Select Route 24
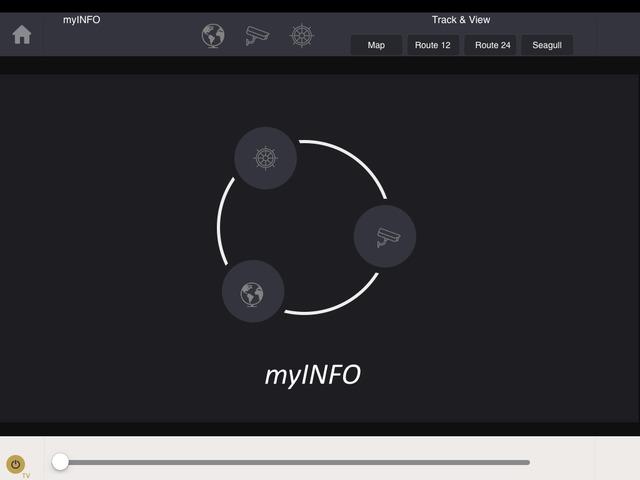 (x=492, y=45)
